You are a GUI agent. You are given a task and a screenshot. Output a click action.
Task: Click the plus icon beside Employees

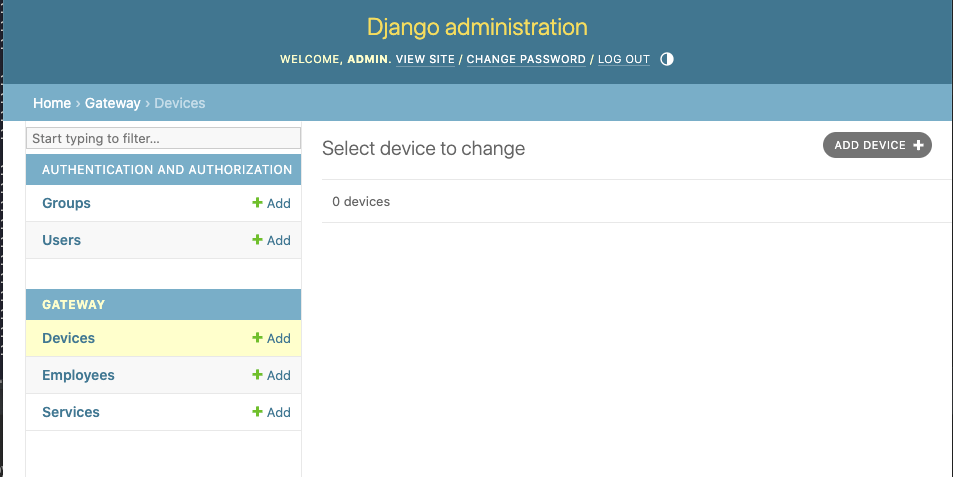[257, 374]
